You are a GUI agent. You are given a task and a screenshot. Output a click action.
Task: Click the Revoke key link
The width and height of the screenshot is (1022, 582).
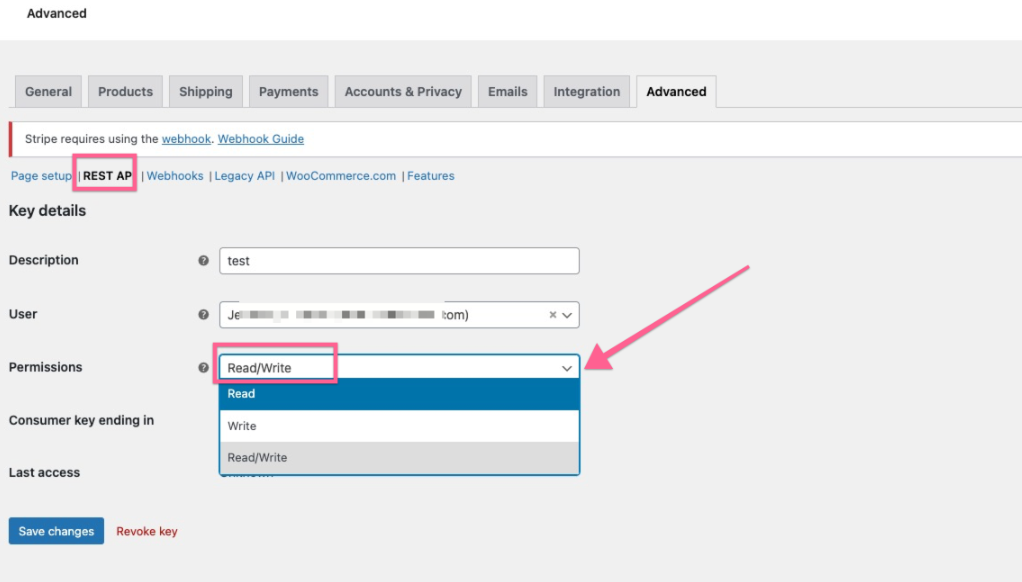tap(147, 531)
